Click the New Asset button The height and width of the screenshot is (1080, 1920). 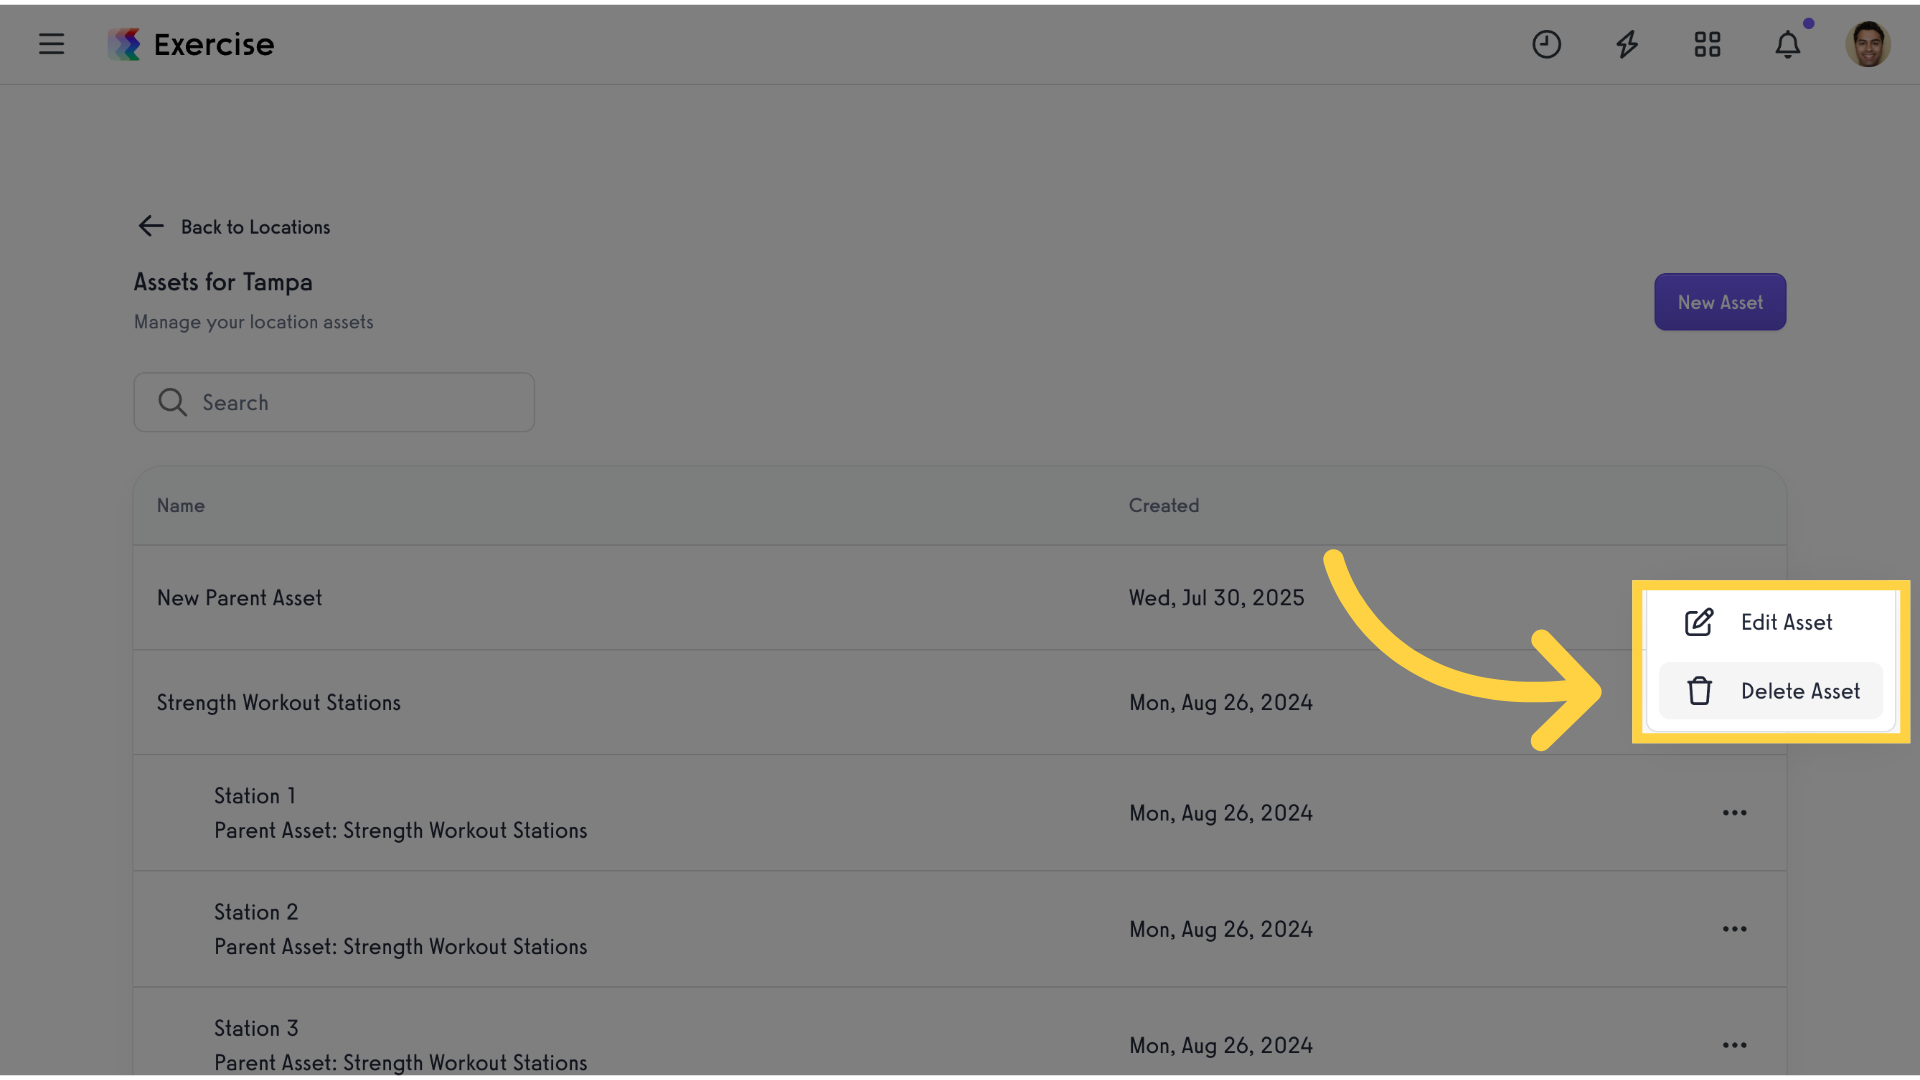coord(1720,302)
